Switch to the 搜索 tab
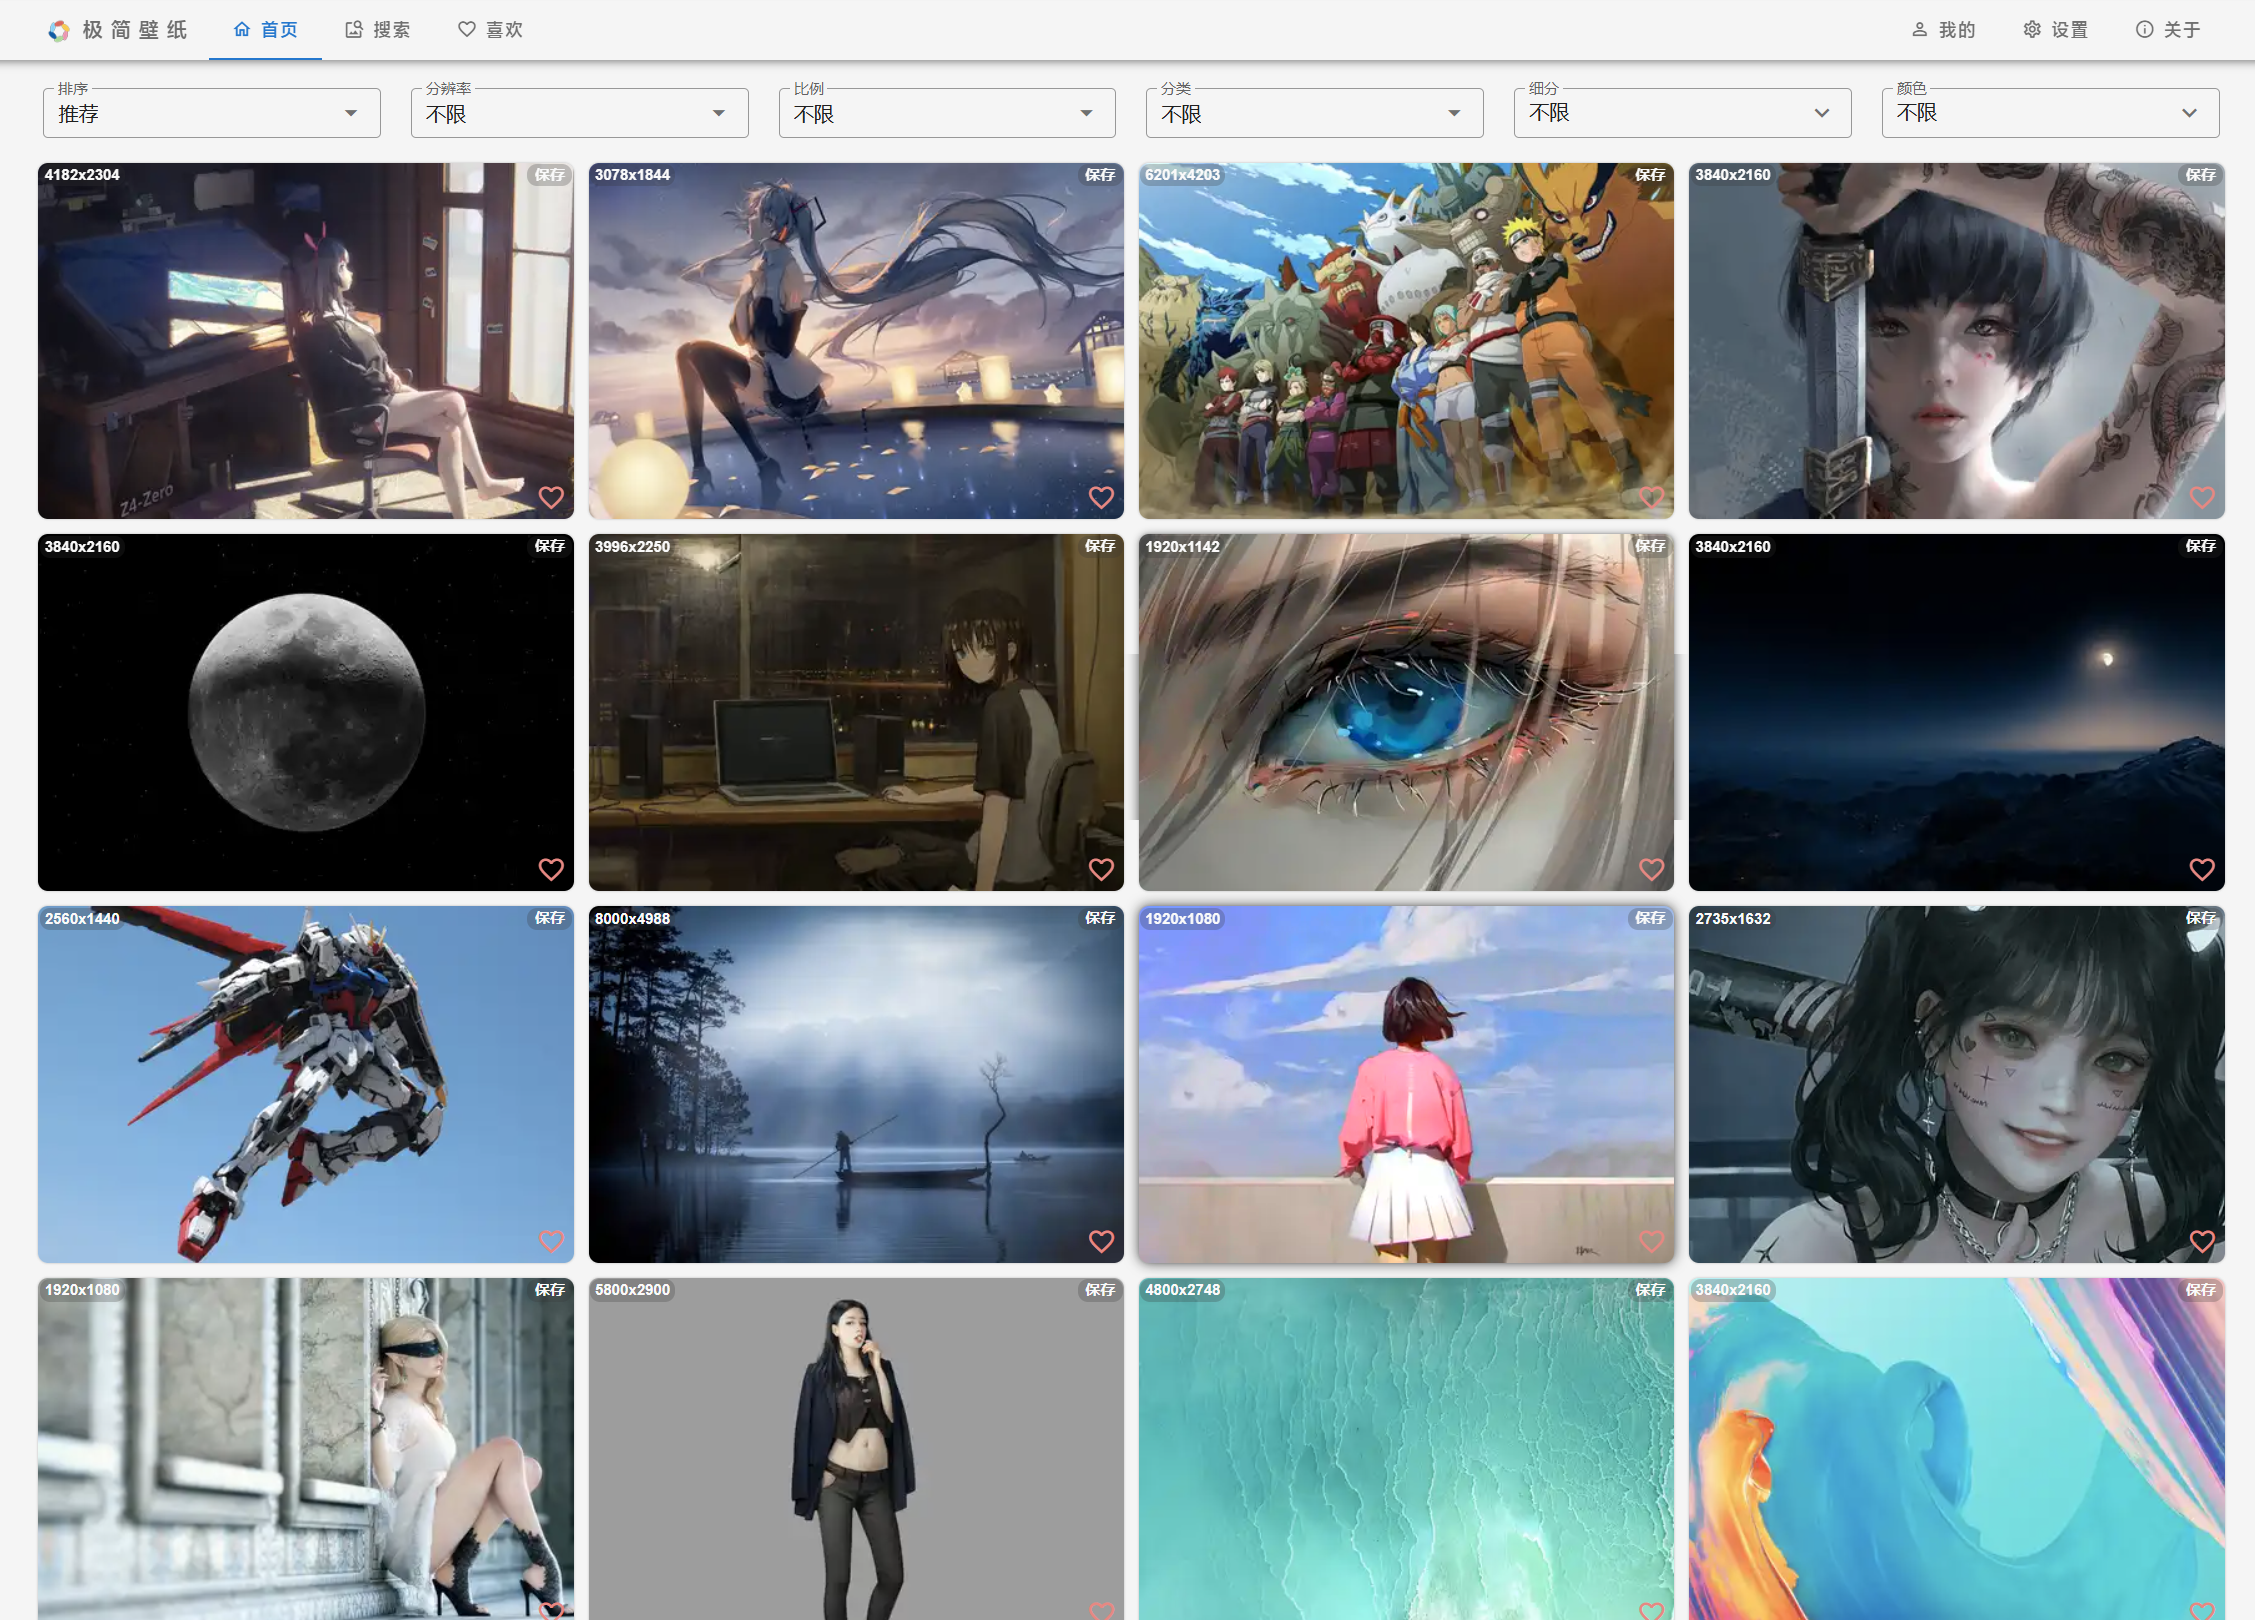Screen dimensions: 2255x1620 (x=378, y=30)
